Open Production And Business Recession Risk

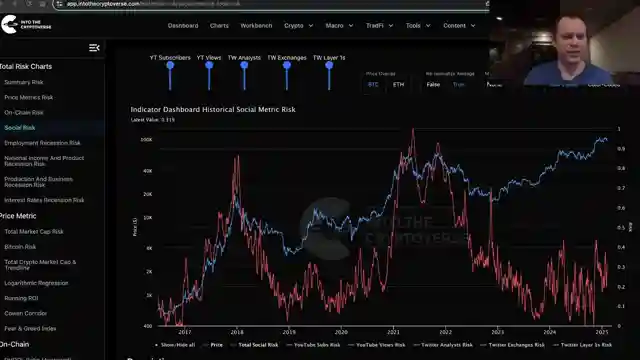[38, 182]
